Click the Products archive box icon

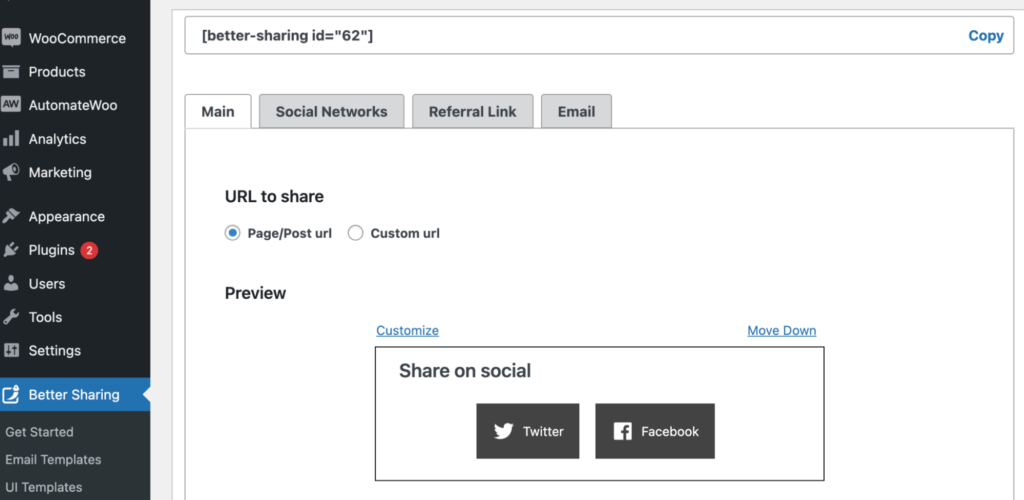tap(11, 71)
